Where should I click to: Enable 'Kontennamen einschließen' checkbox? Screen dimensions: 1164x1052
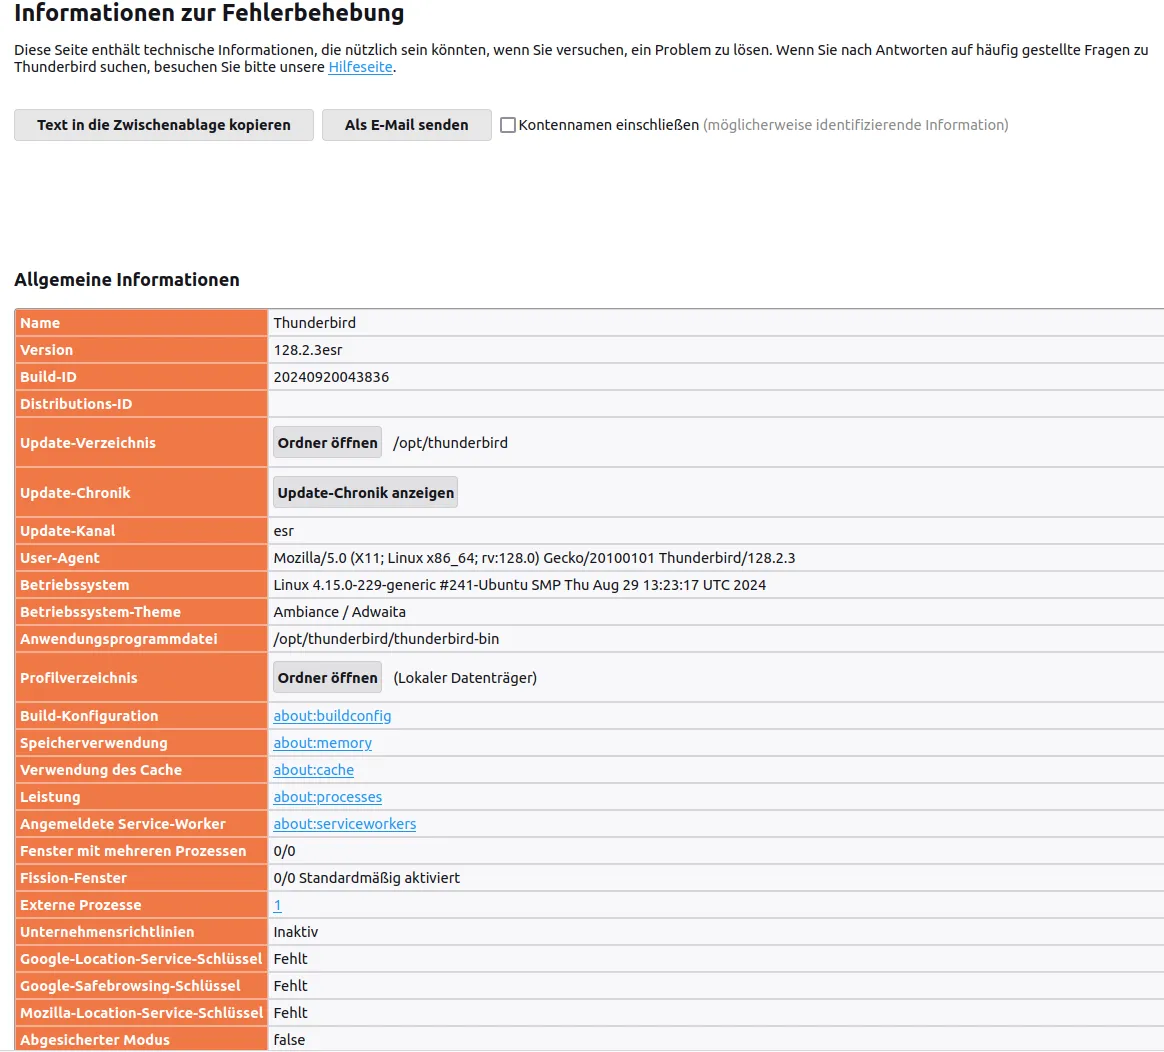click(x=508, y=125)
